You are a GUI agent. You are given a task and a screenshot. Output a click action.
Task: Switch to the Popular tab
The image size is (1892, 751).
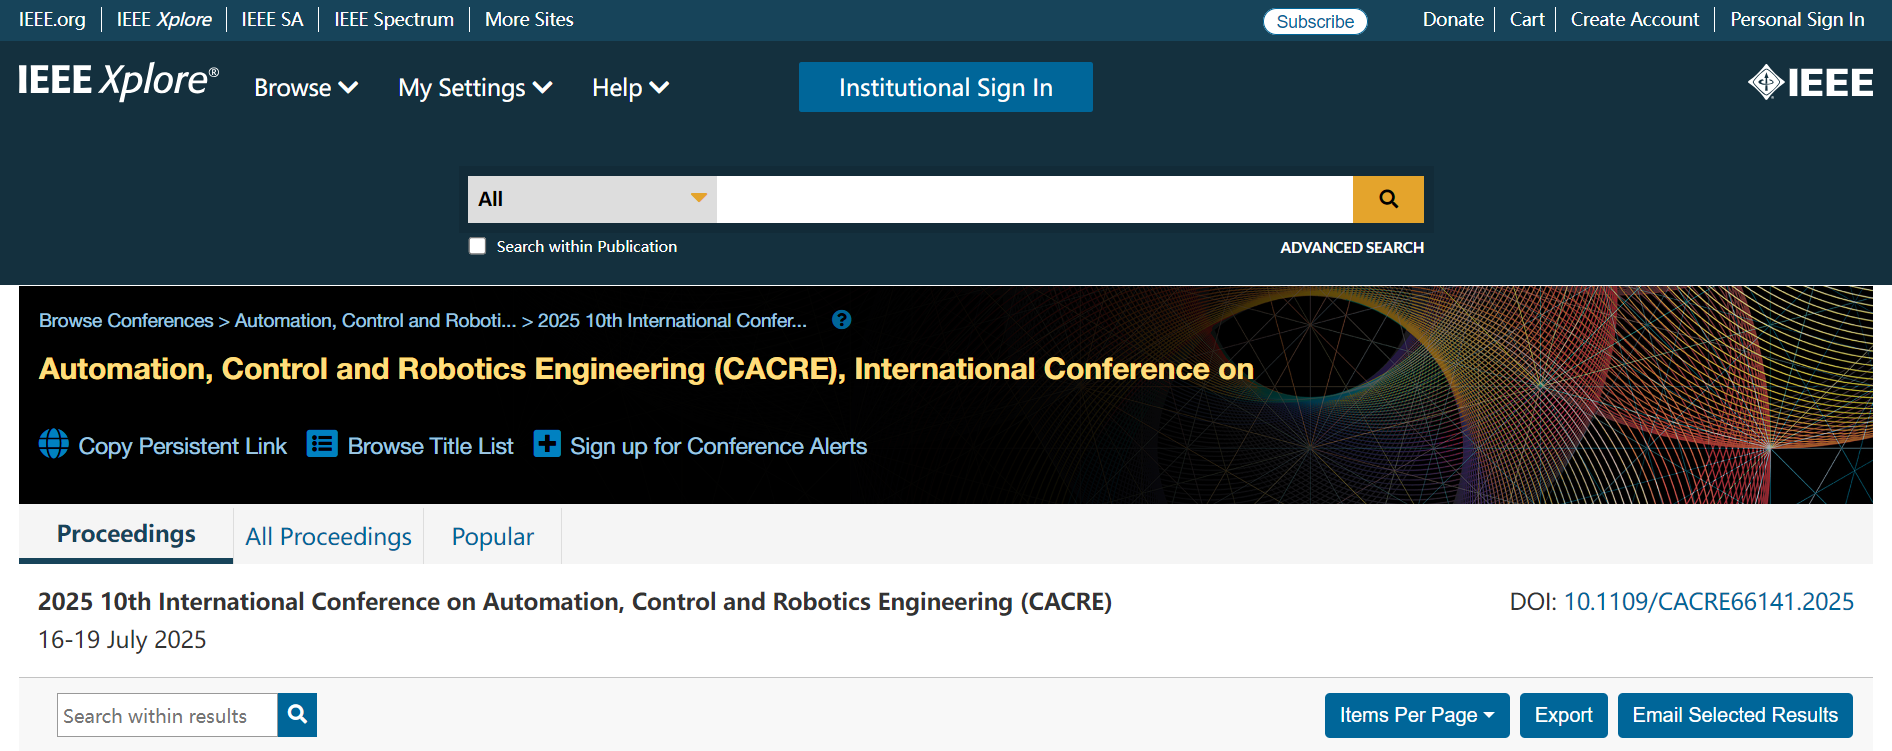coord(493,537)
